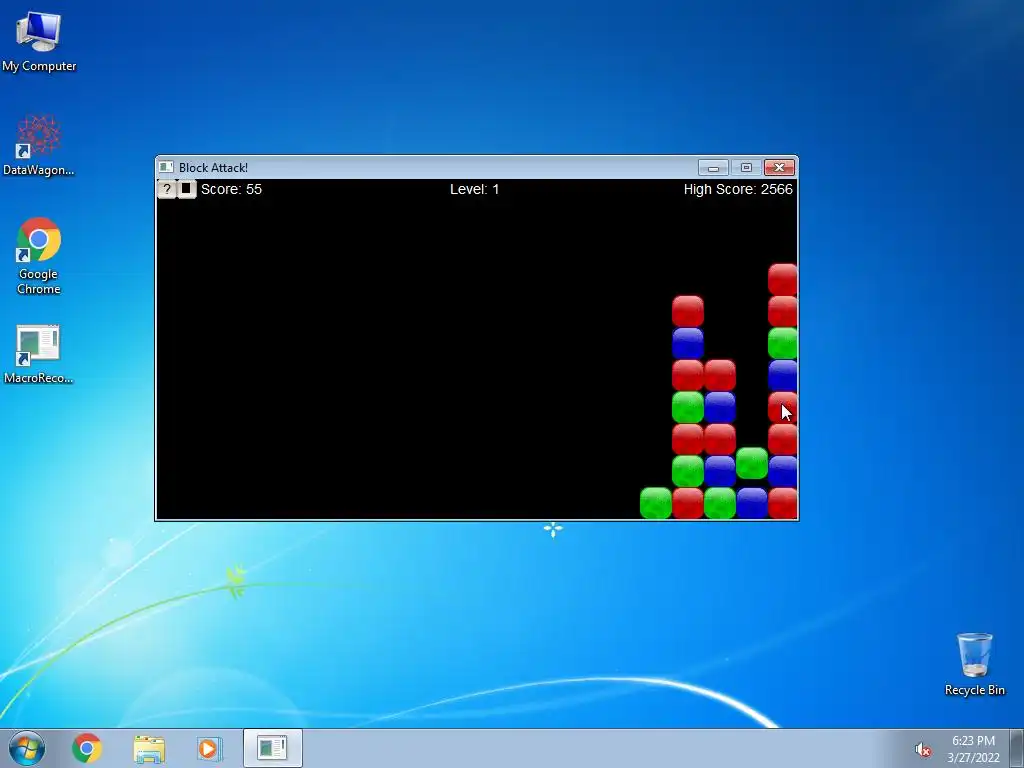This screenshot has width=1024, height=768.
Task: Click the topmost red block in the rightmost column
Action: point(782,280)
